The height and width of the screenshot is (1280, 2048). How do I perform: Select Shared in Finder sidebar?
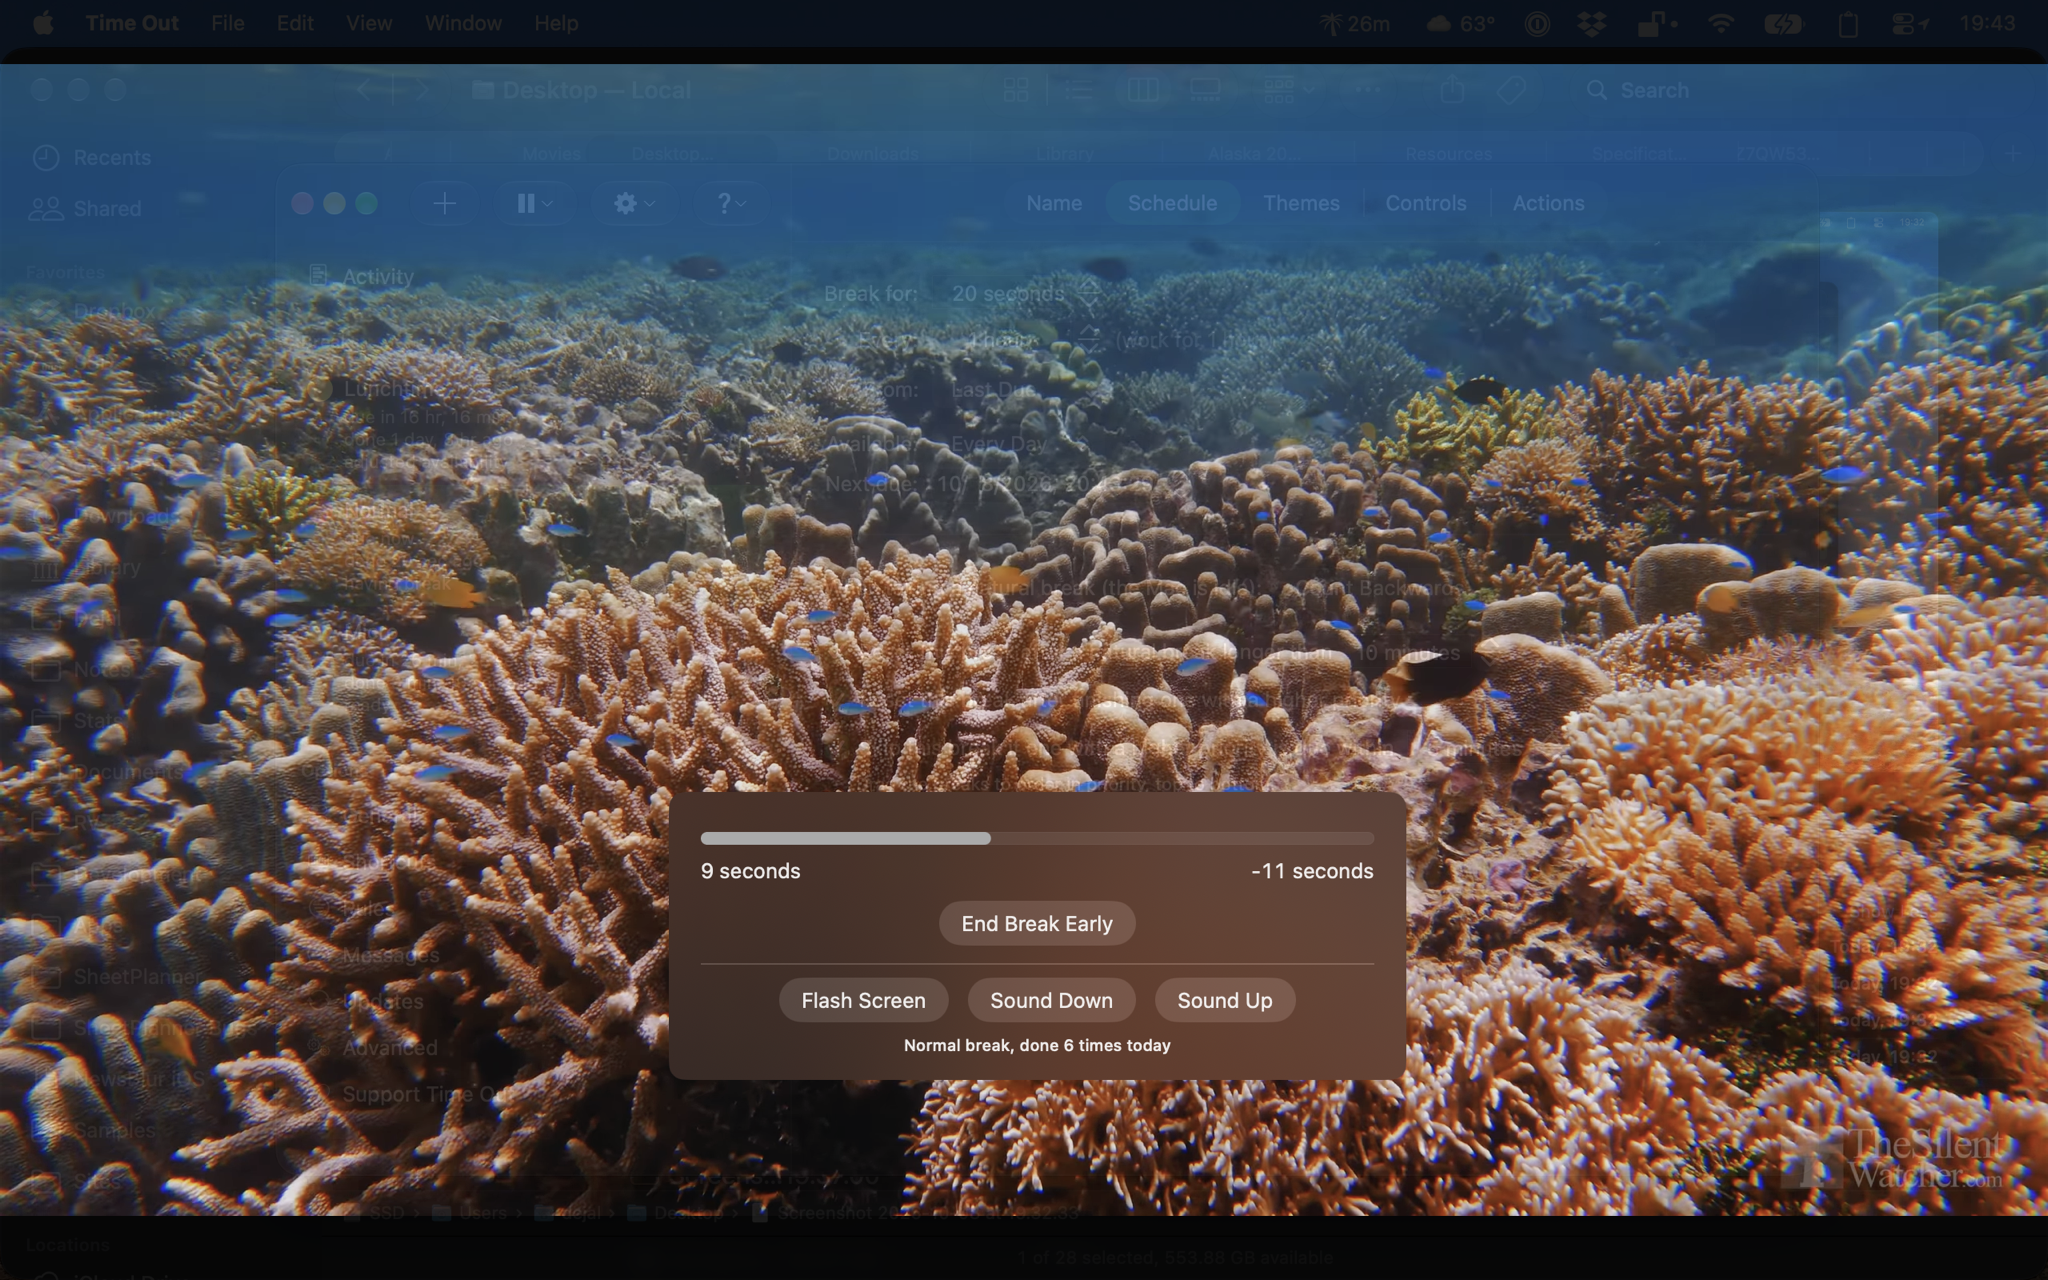85,208
